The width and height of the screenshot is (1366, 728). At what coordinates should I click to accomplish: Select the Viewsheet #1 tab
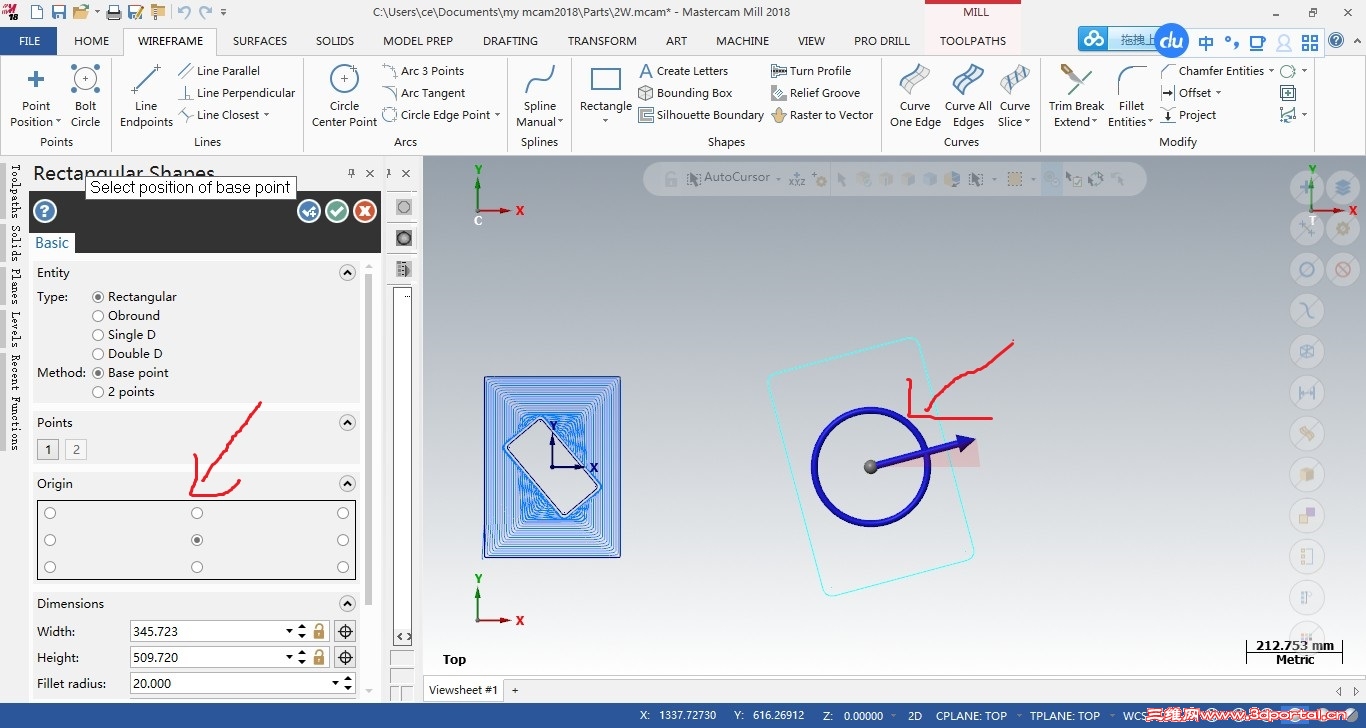coord(463,690)
